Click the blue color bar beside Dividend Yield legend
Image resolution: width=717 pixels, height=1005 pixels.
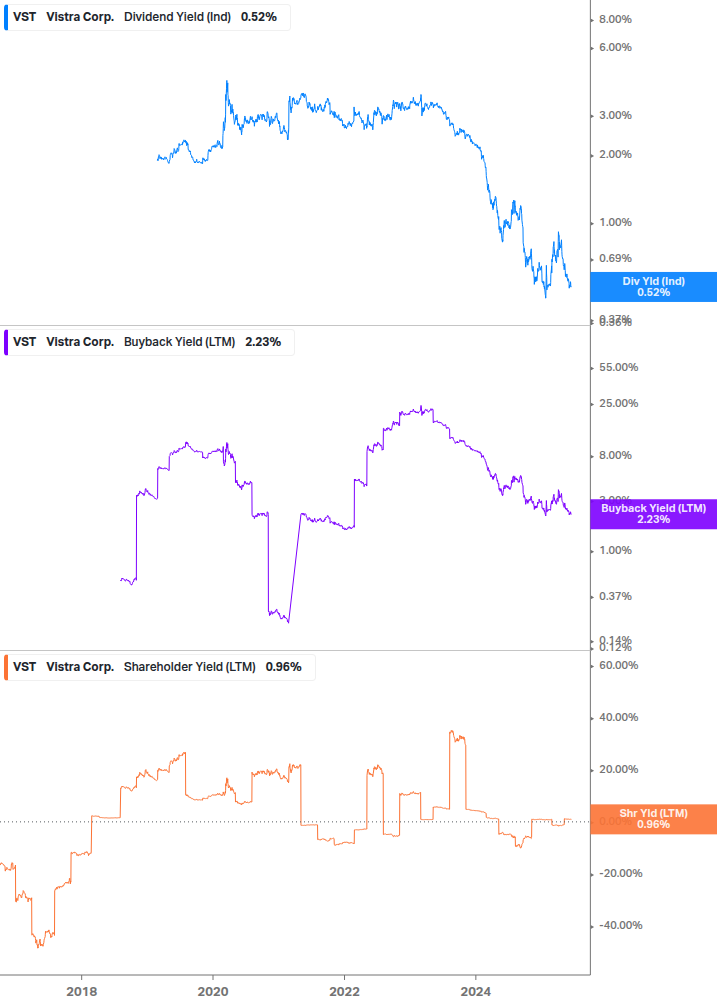click(6, 17)
